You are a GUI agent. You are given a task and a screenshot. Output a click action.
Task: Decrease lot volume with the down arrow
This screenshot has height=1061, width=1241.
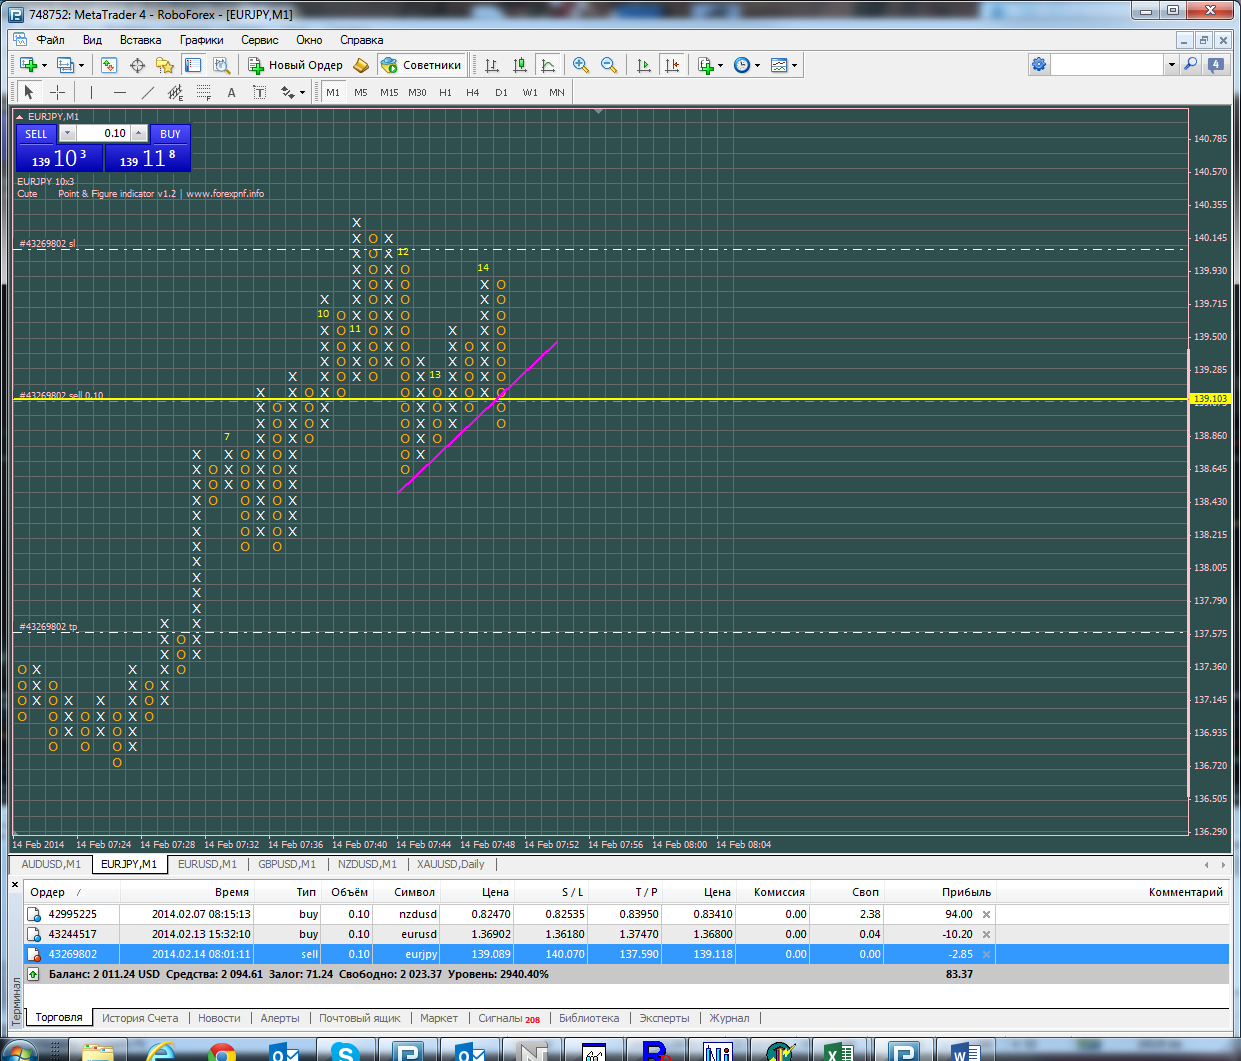tap(67, 133)
